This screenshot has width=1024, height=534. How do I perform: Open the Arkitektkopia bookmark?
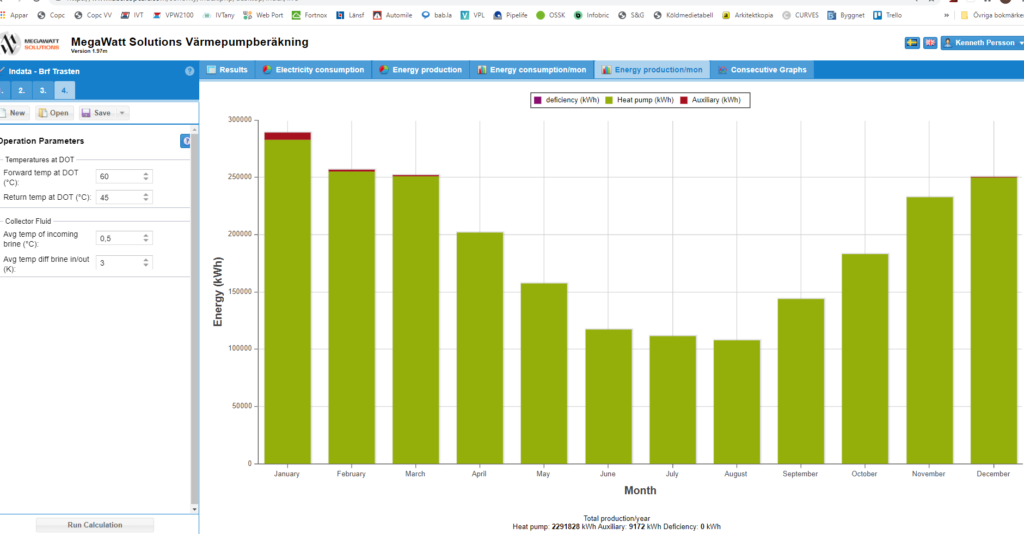(x=748, y=15)
